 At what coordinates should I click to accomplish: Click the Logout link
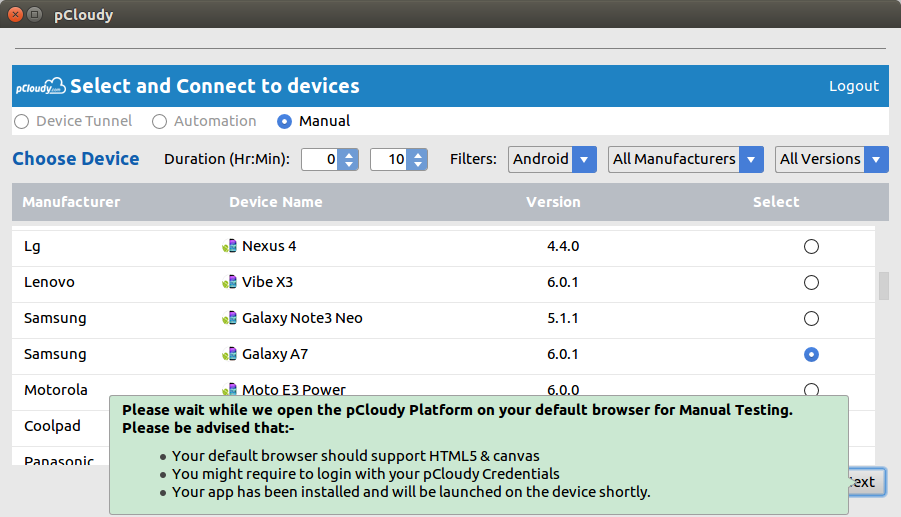pyautogui.click(x=853, y=86)
